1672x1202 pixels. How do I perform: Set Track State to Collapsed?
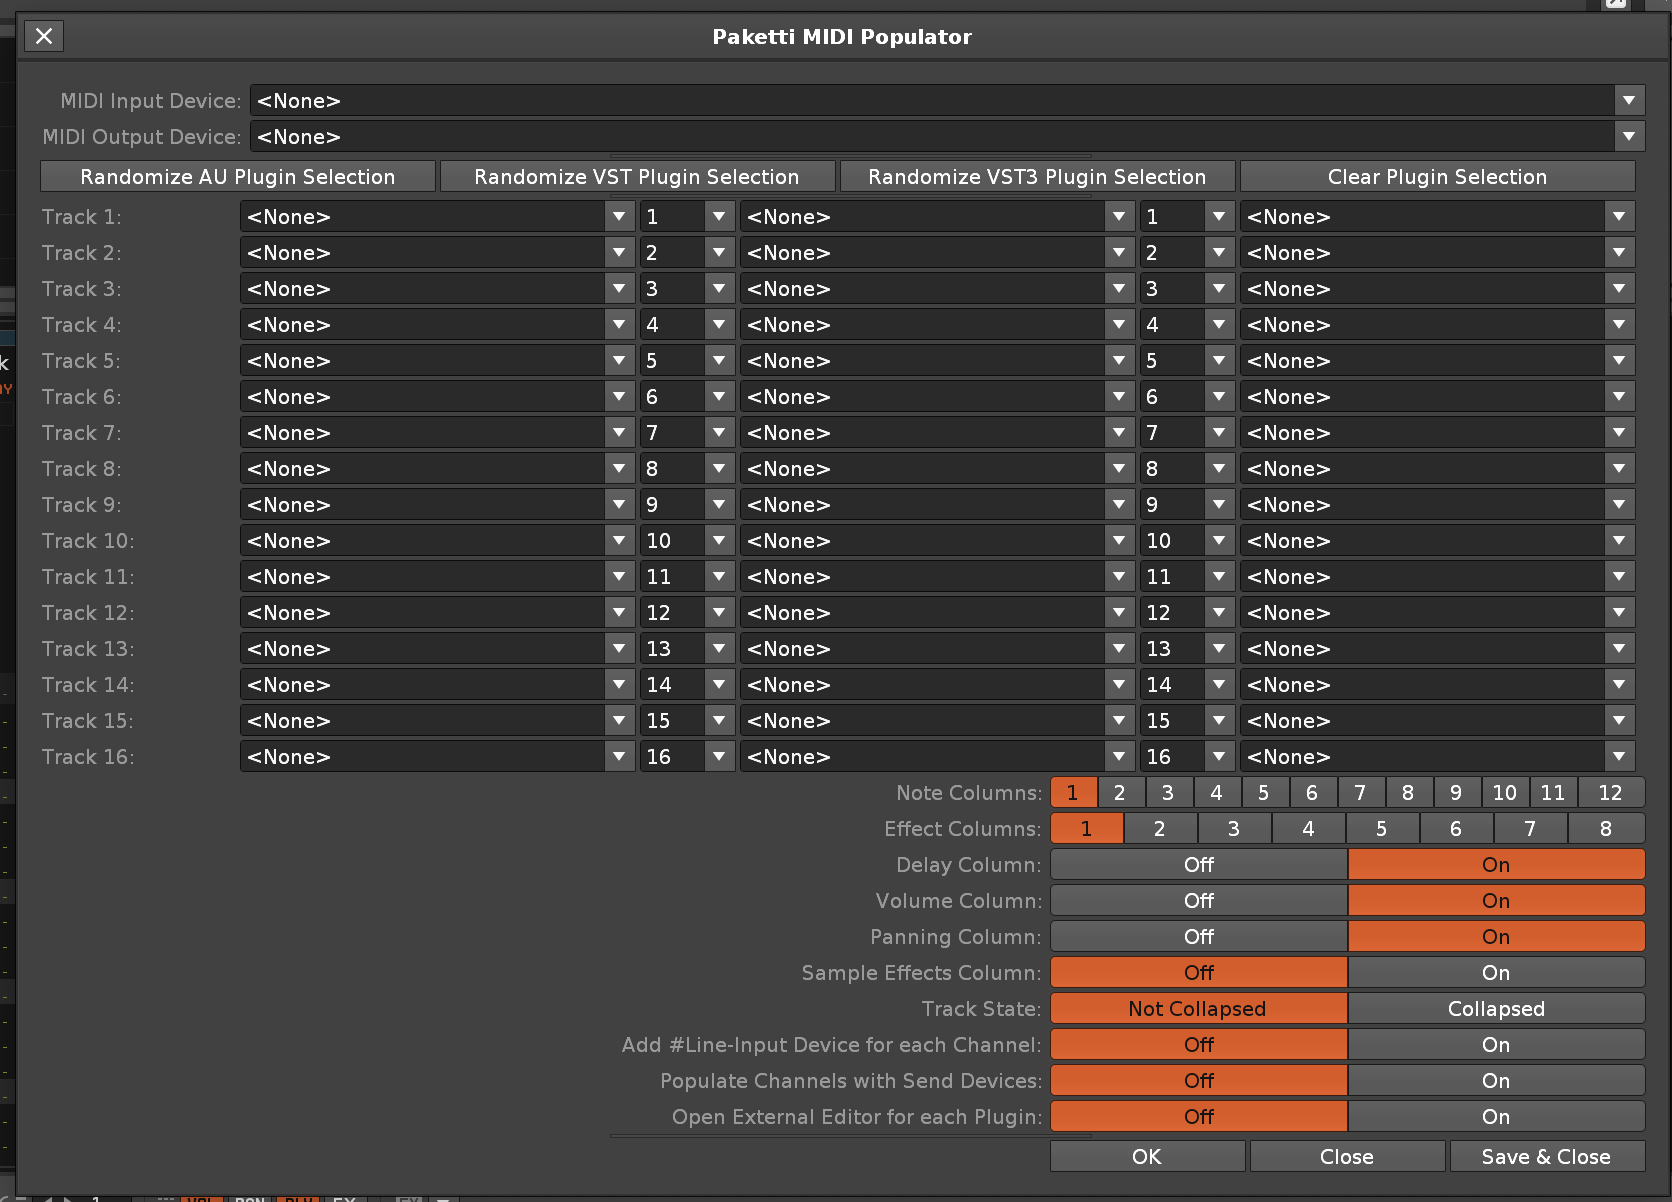point(1495,1009)
